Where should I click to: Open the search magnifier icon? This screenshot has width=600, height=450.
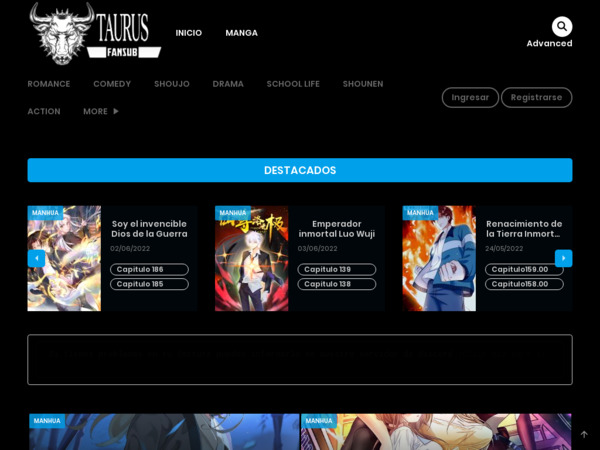pyautogui.click(x=562, y=26)
